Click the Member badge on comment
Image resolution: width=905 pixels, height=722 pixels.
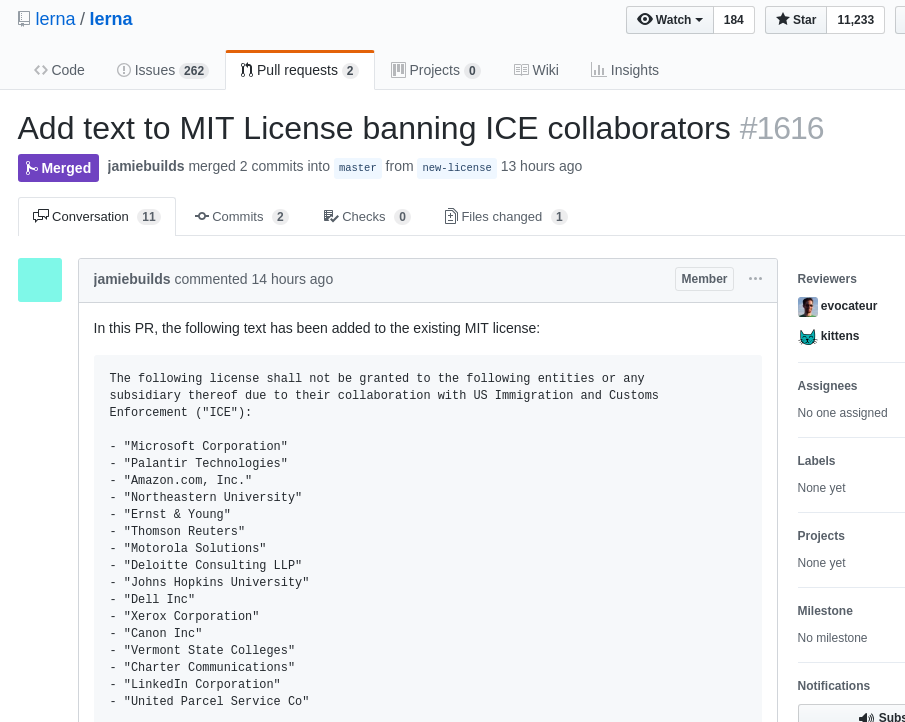coord(704,279)
